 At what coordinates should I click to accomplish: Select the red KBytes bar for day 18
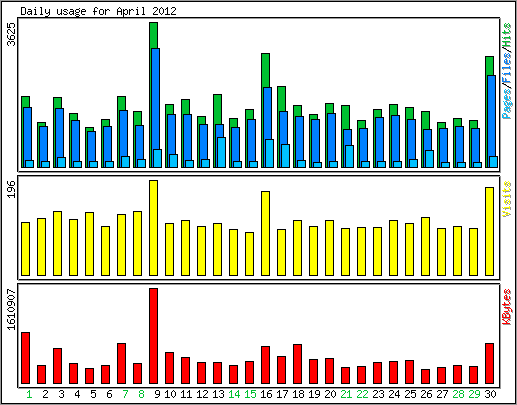(x=297, y=364)
